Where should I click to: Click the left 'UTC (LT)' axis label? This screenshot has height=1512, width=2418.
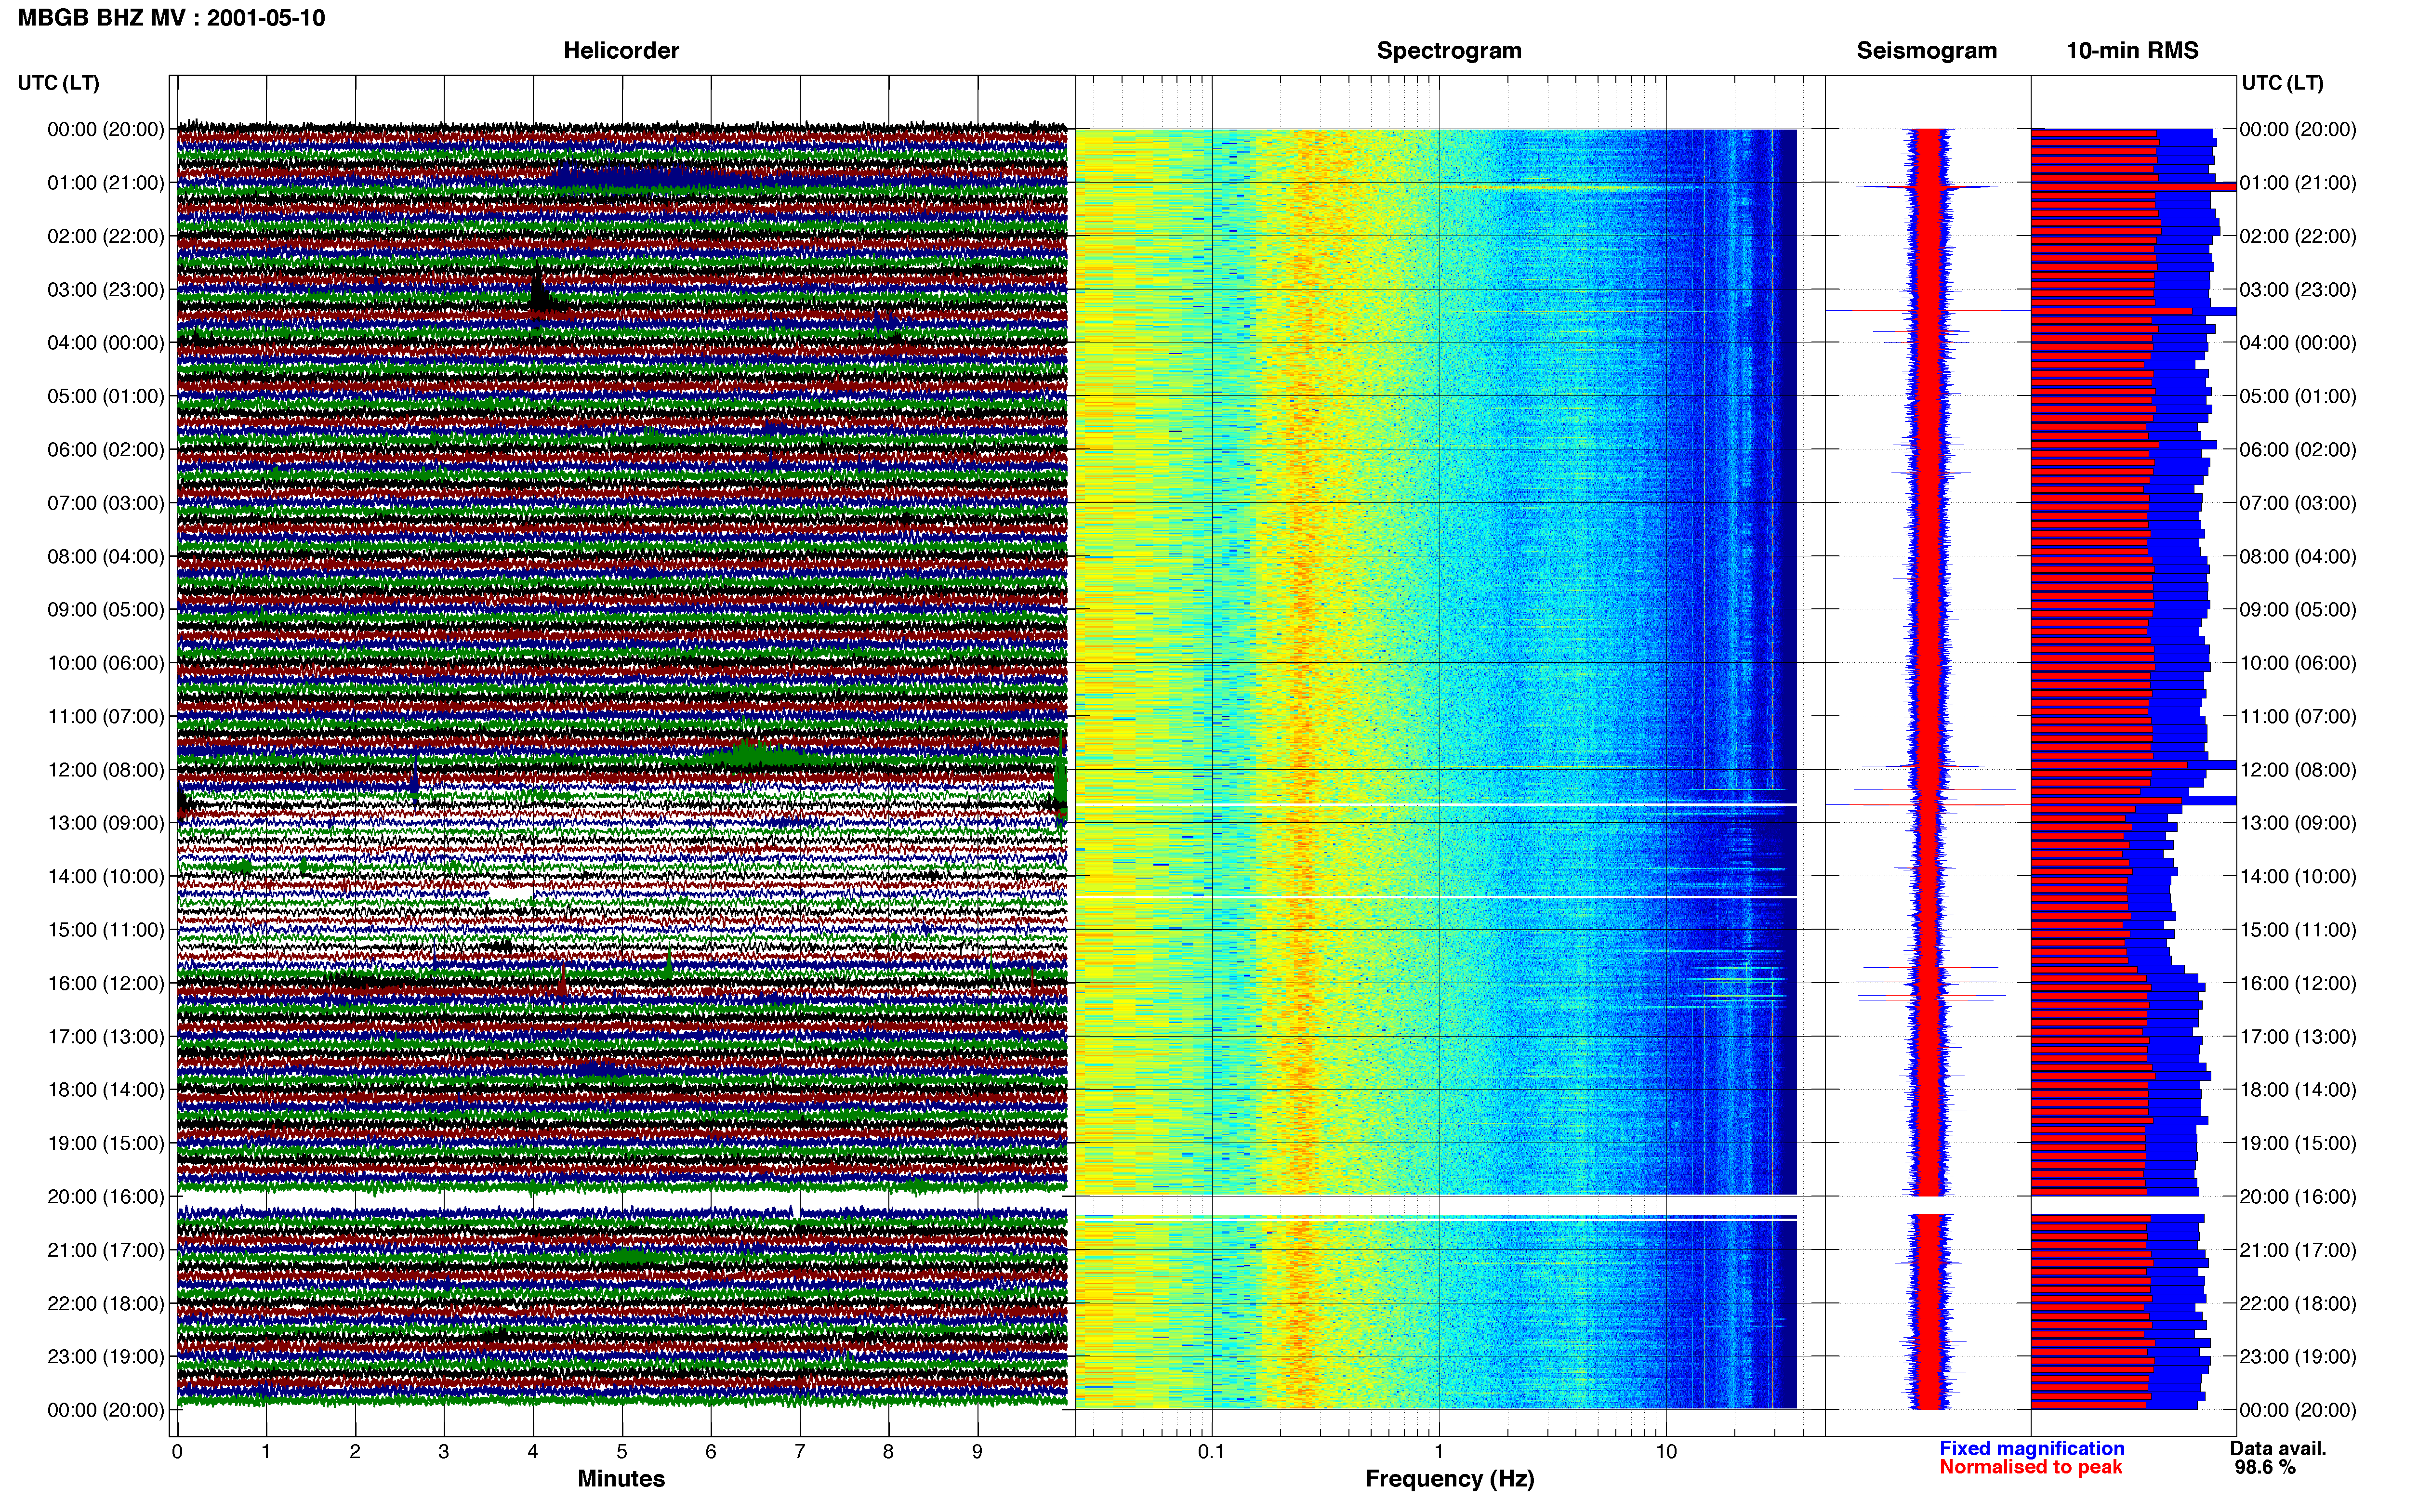[x=58, y=83]
